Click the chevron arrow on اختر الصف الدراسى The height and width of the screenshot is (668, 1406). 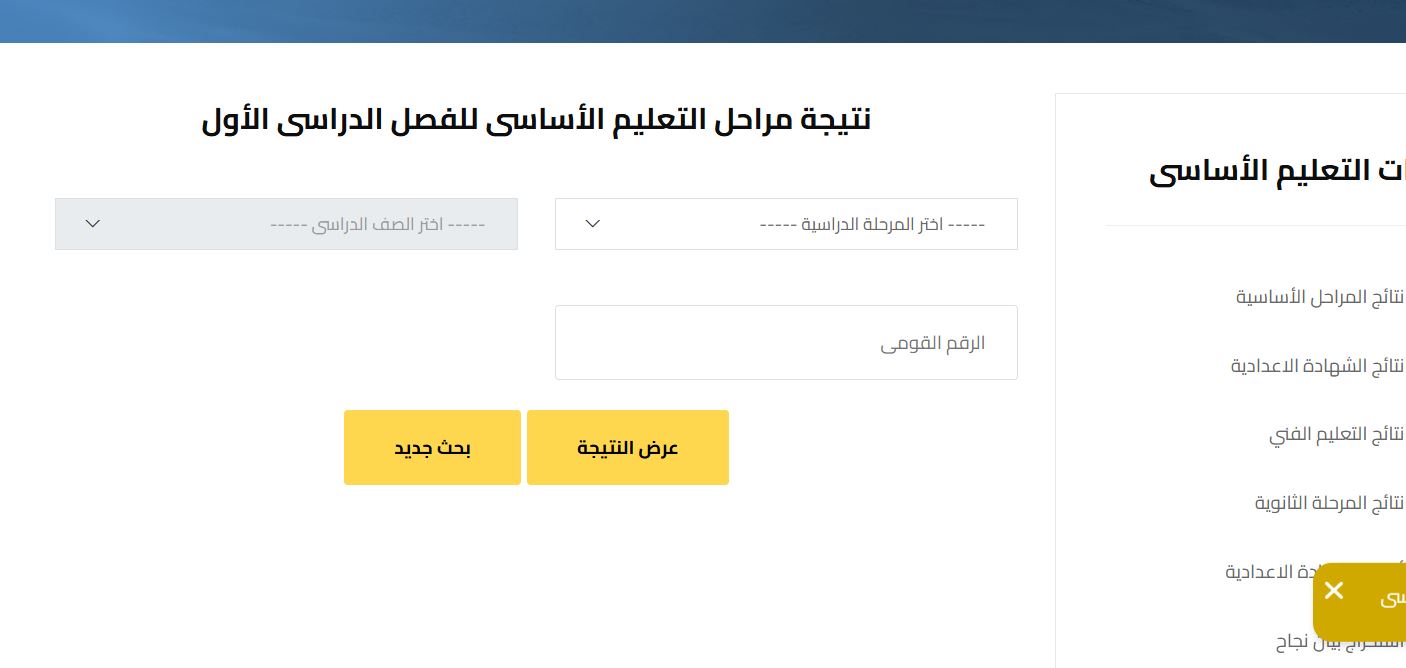[93, 223]
